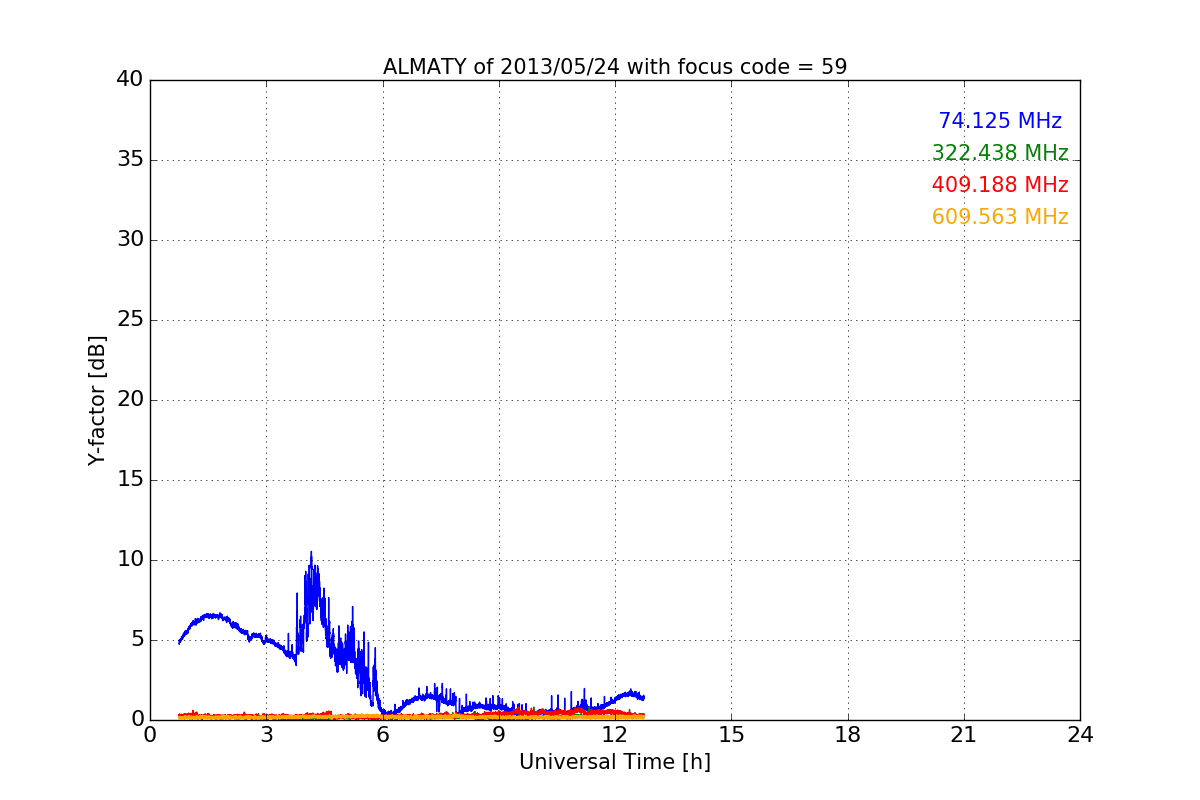Click the y-axis tick label 20
The width and height of the screenshot is (1200, 800).
tap(130, 400)
